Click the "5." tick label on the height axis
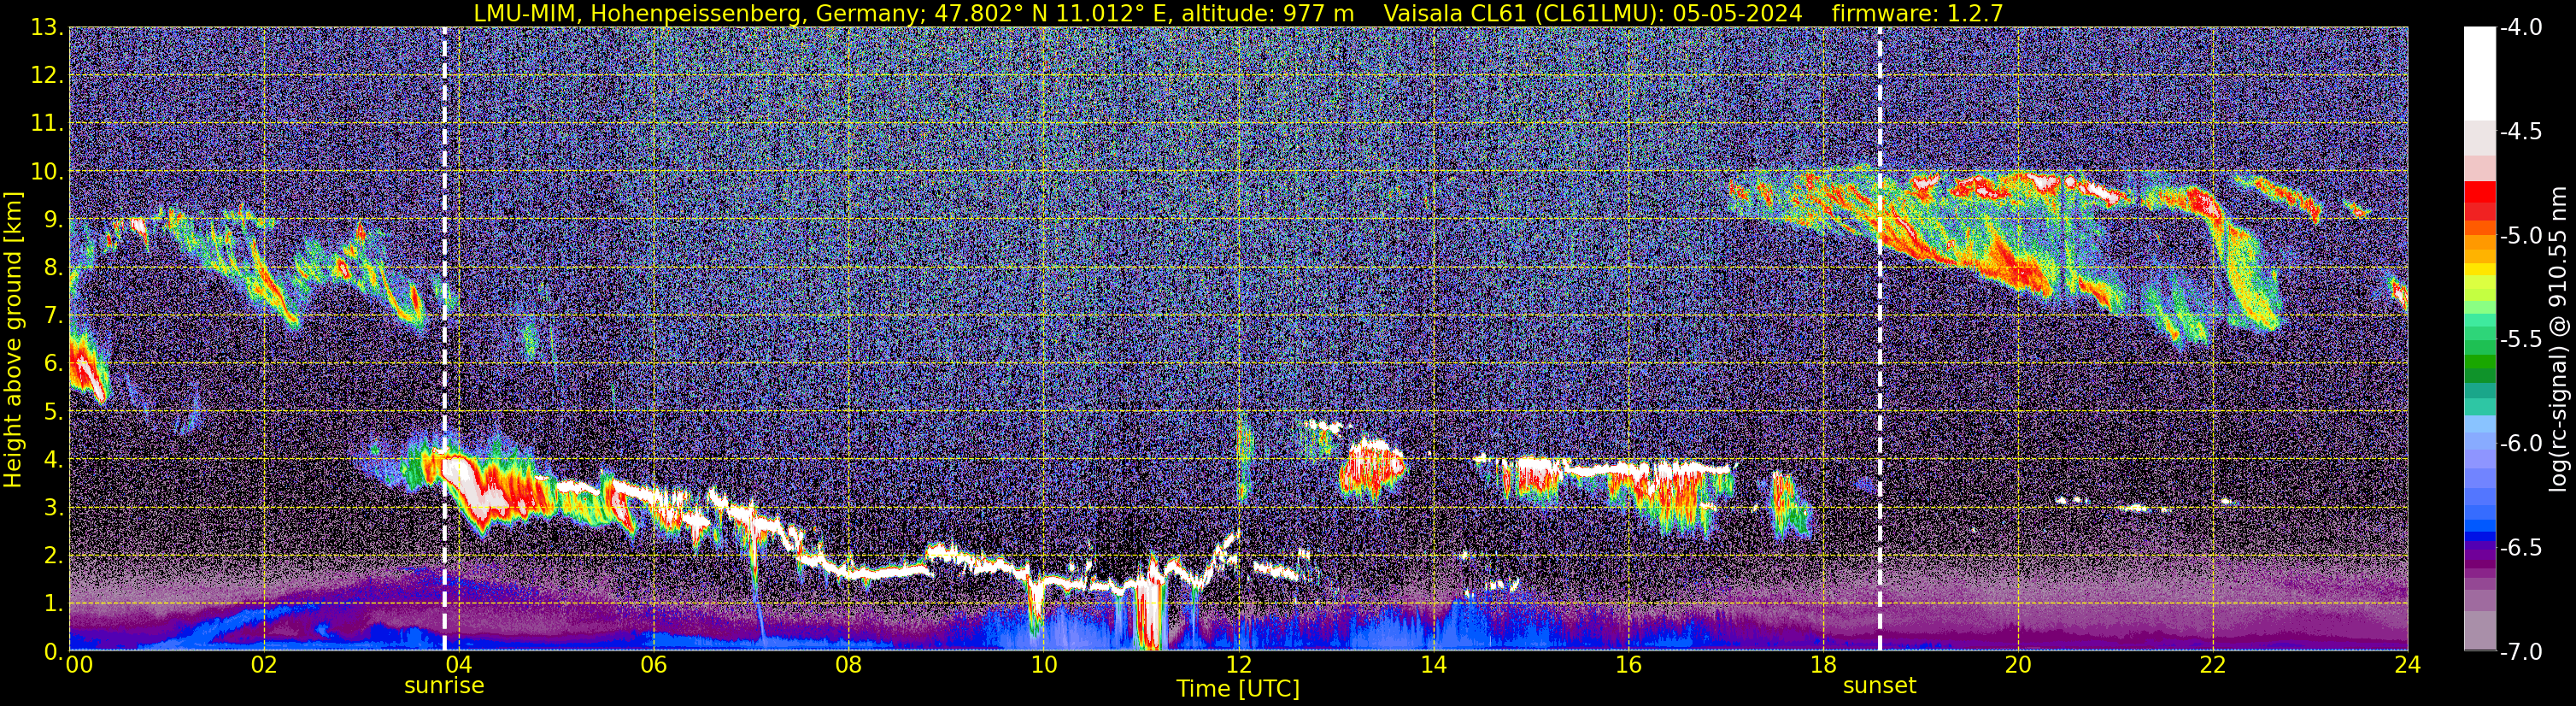This screenshot has height=706, width=2576. point(53,412)
